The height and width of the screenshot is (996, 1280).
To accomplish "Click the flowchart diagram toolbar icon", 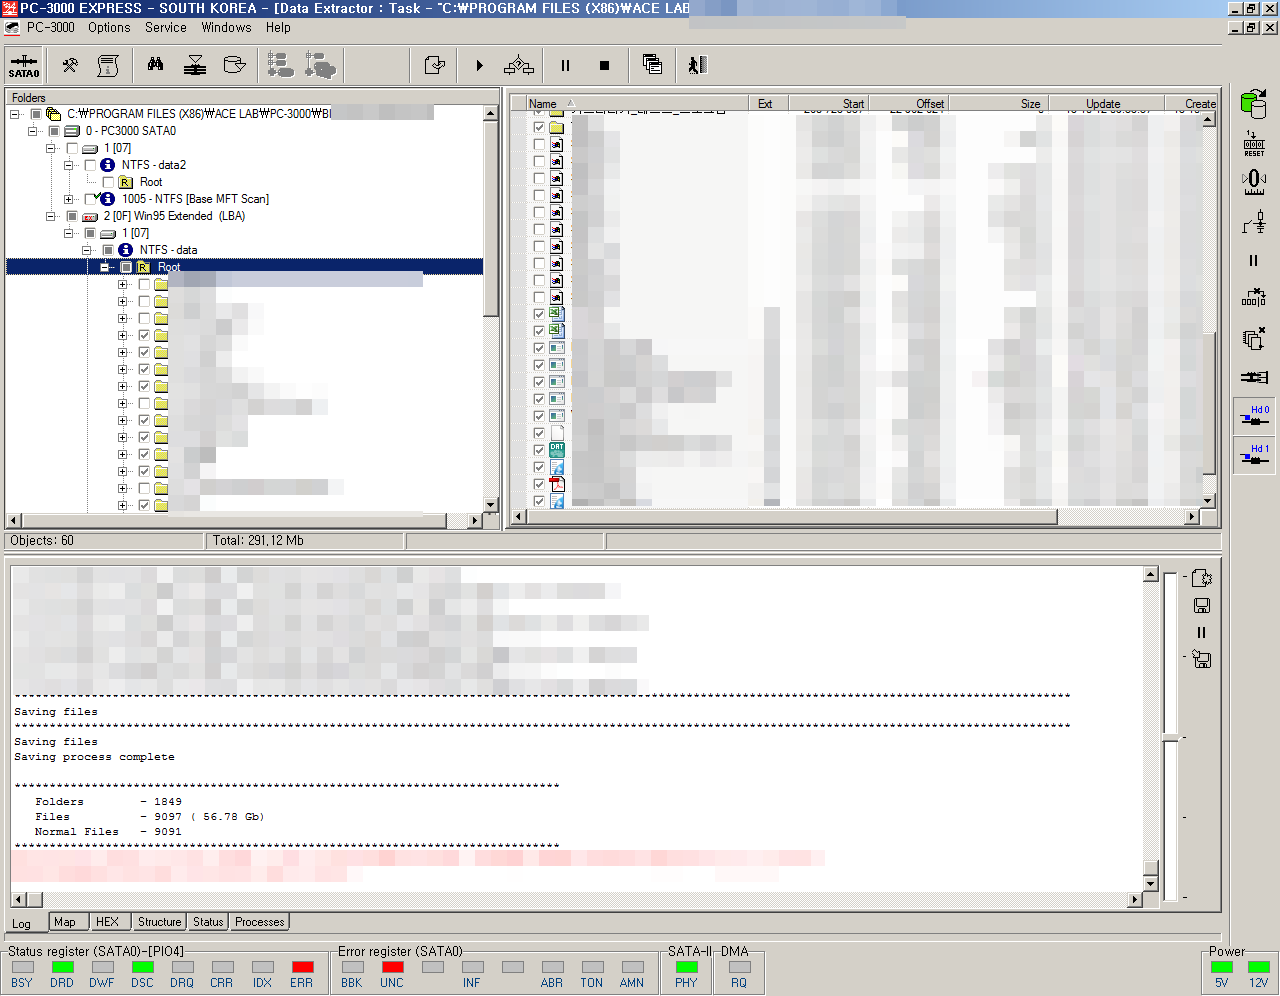I will 519,65.
